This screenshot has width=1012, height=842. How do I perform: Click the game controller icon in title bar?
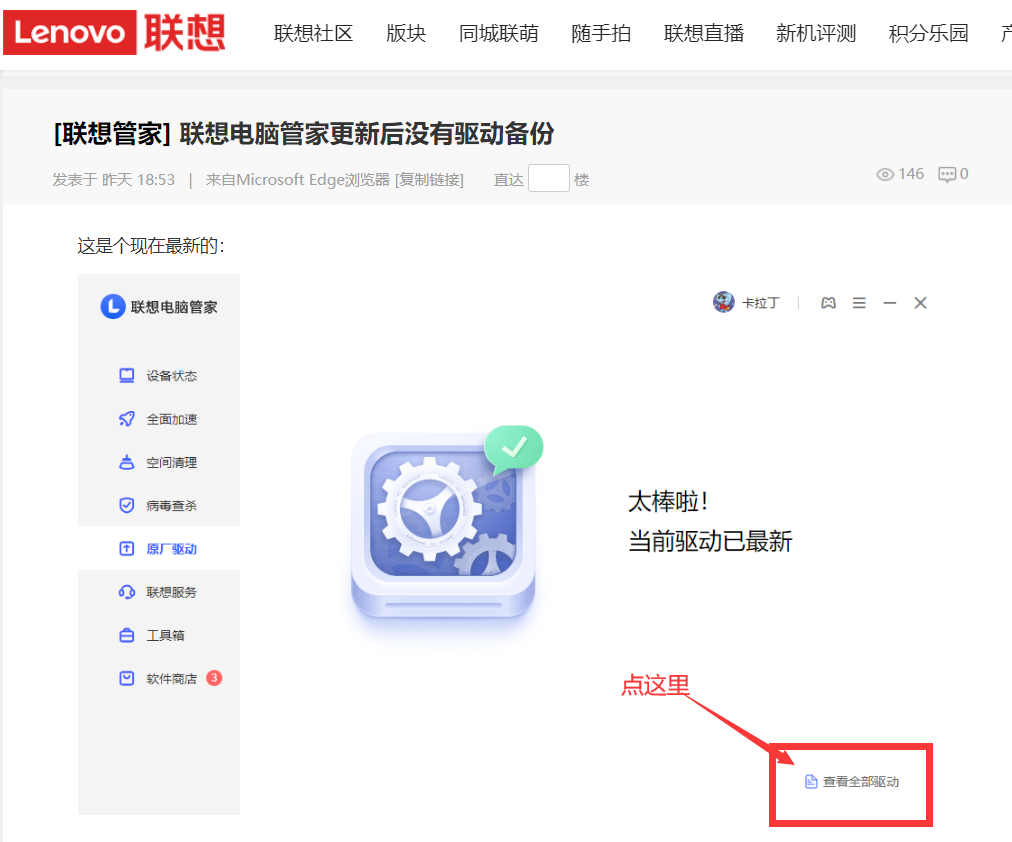[x=828, y=303]
